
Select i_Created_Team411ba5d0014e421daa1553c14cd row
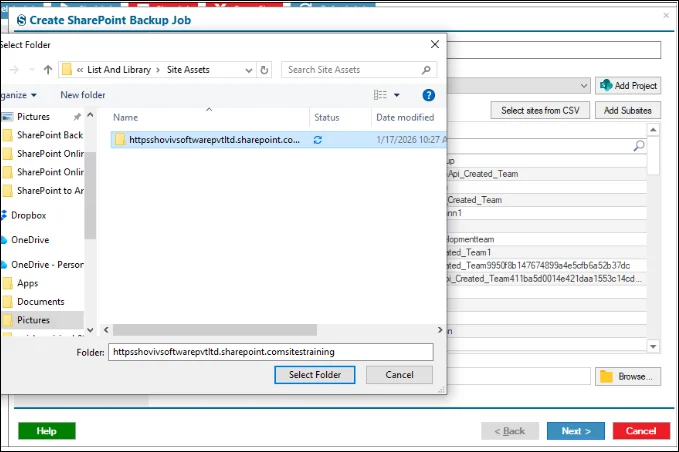[x=546, y=279]
